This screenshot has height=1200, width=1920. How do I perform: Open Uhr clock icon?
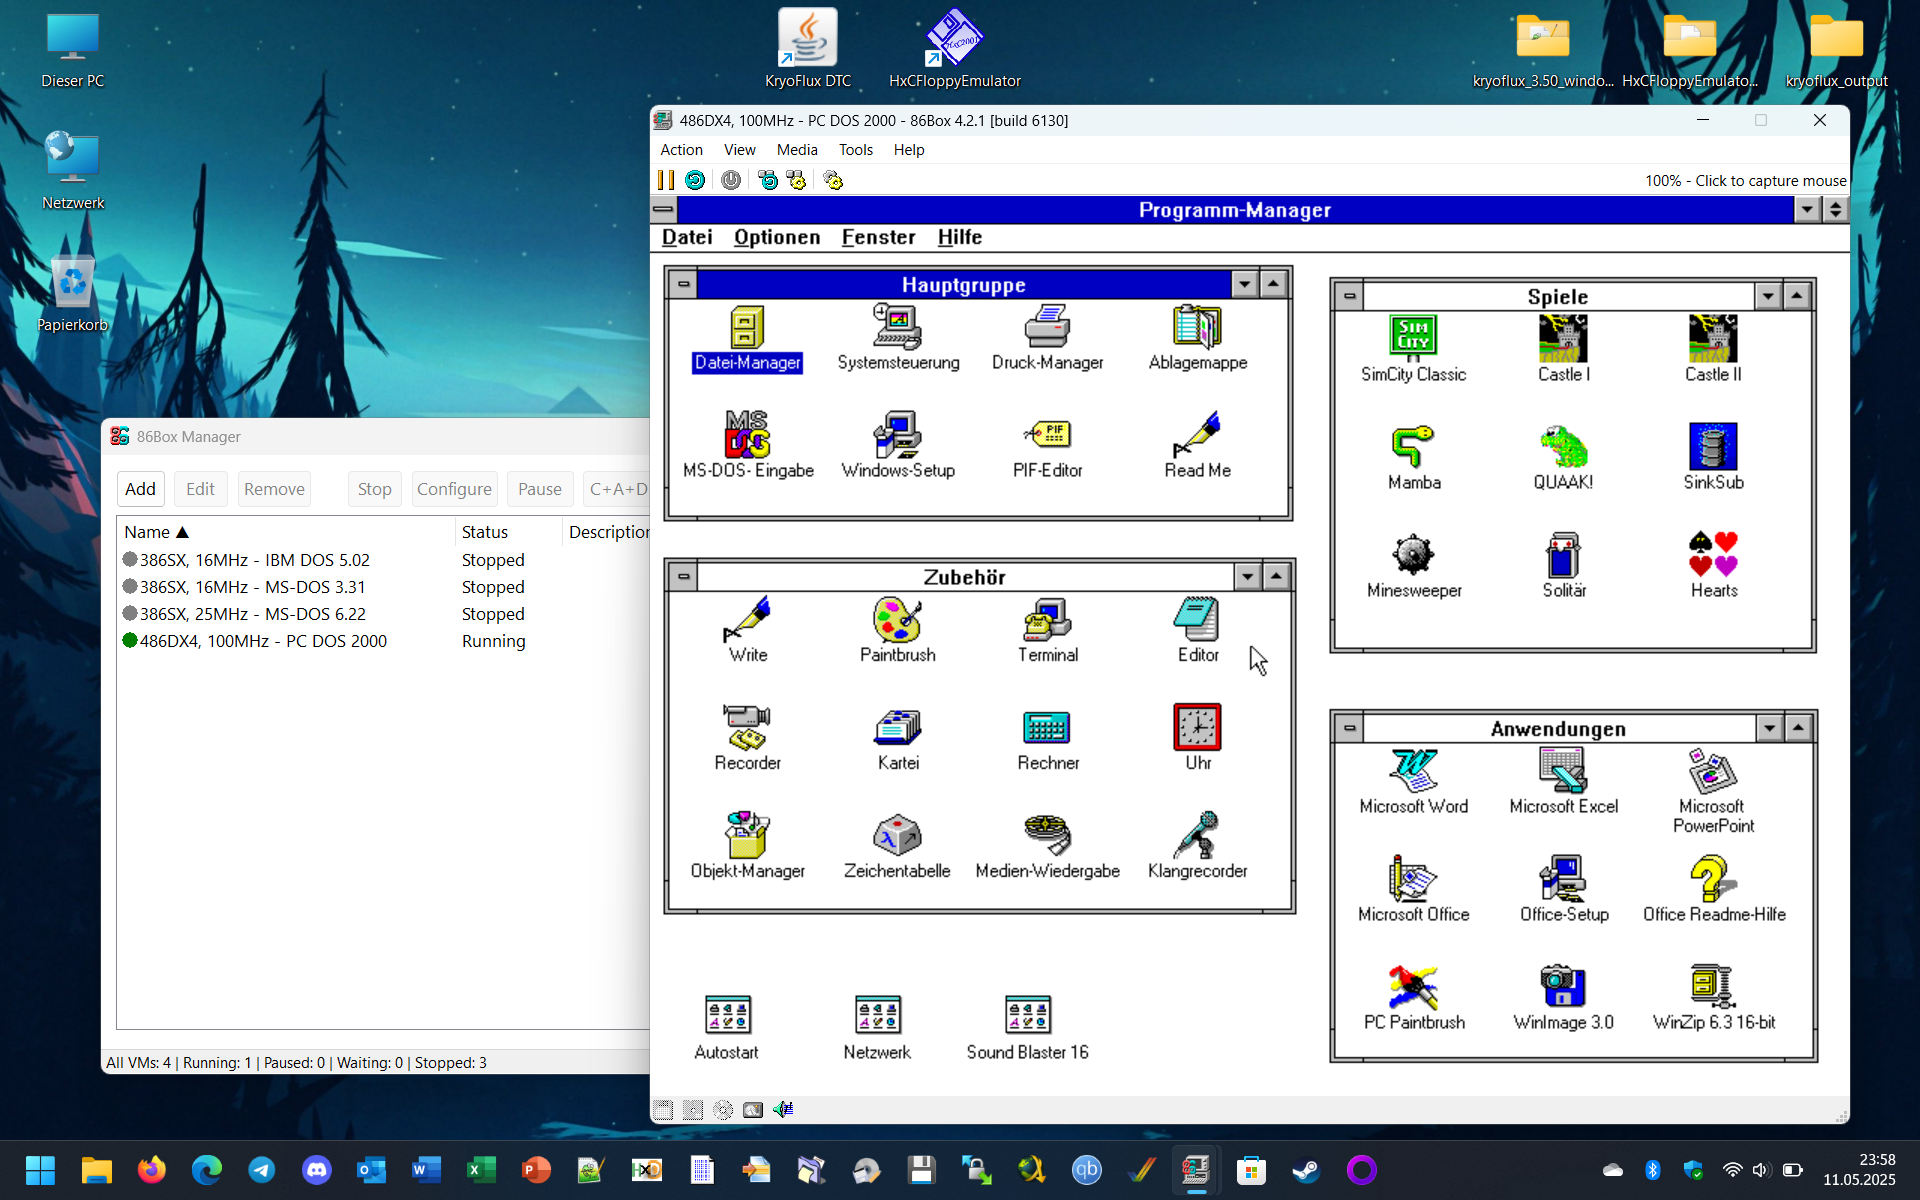(x=1197, y=739)
